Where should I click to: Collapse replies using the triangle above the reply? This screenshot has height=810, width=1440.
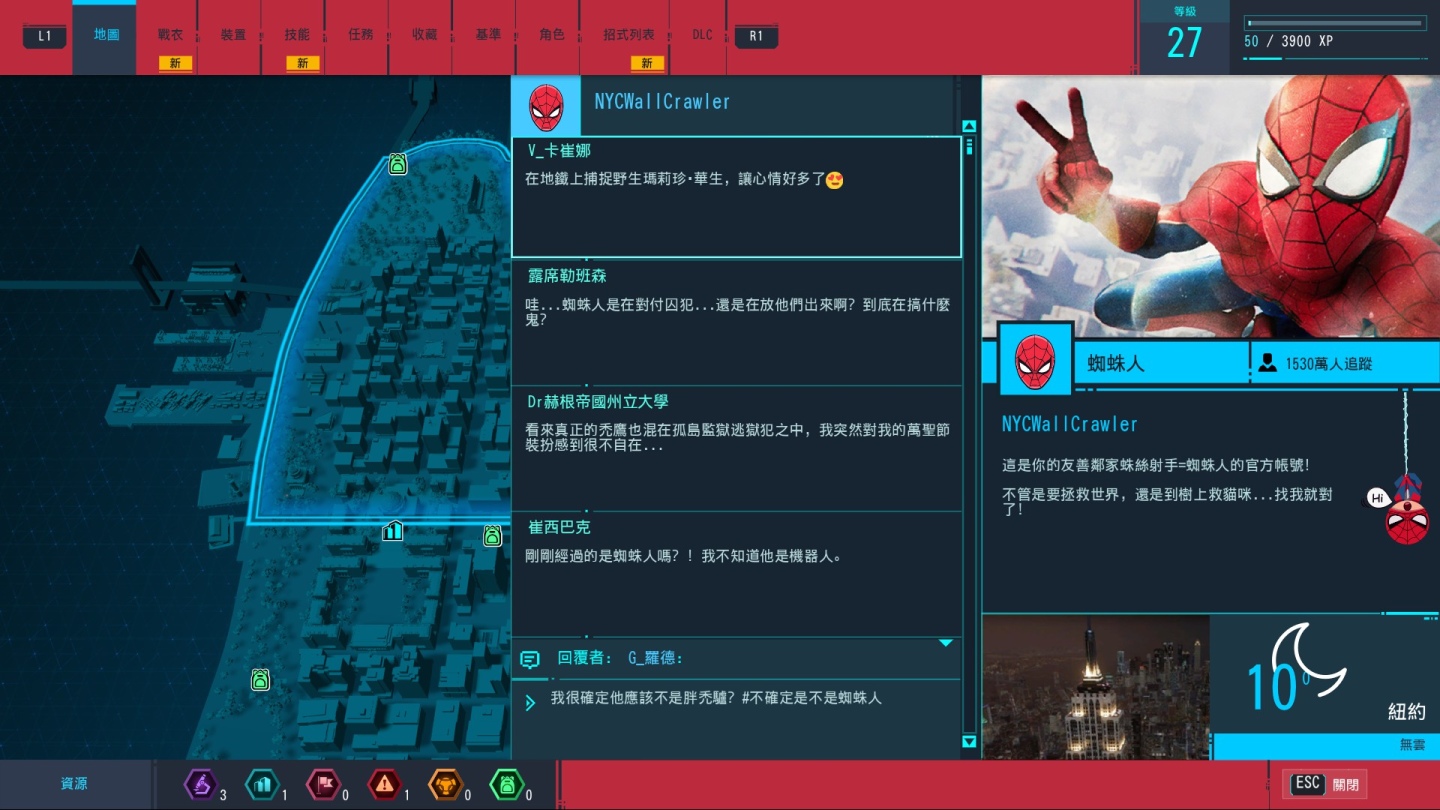pos(945,643)
